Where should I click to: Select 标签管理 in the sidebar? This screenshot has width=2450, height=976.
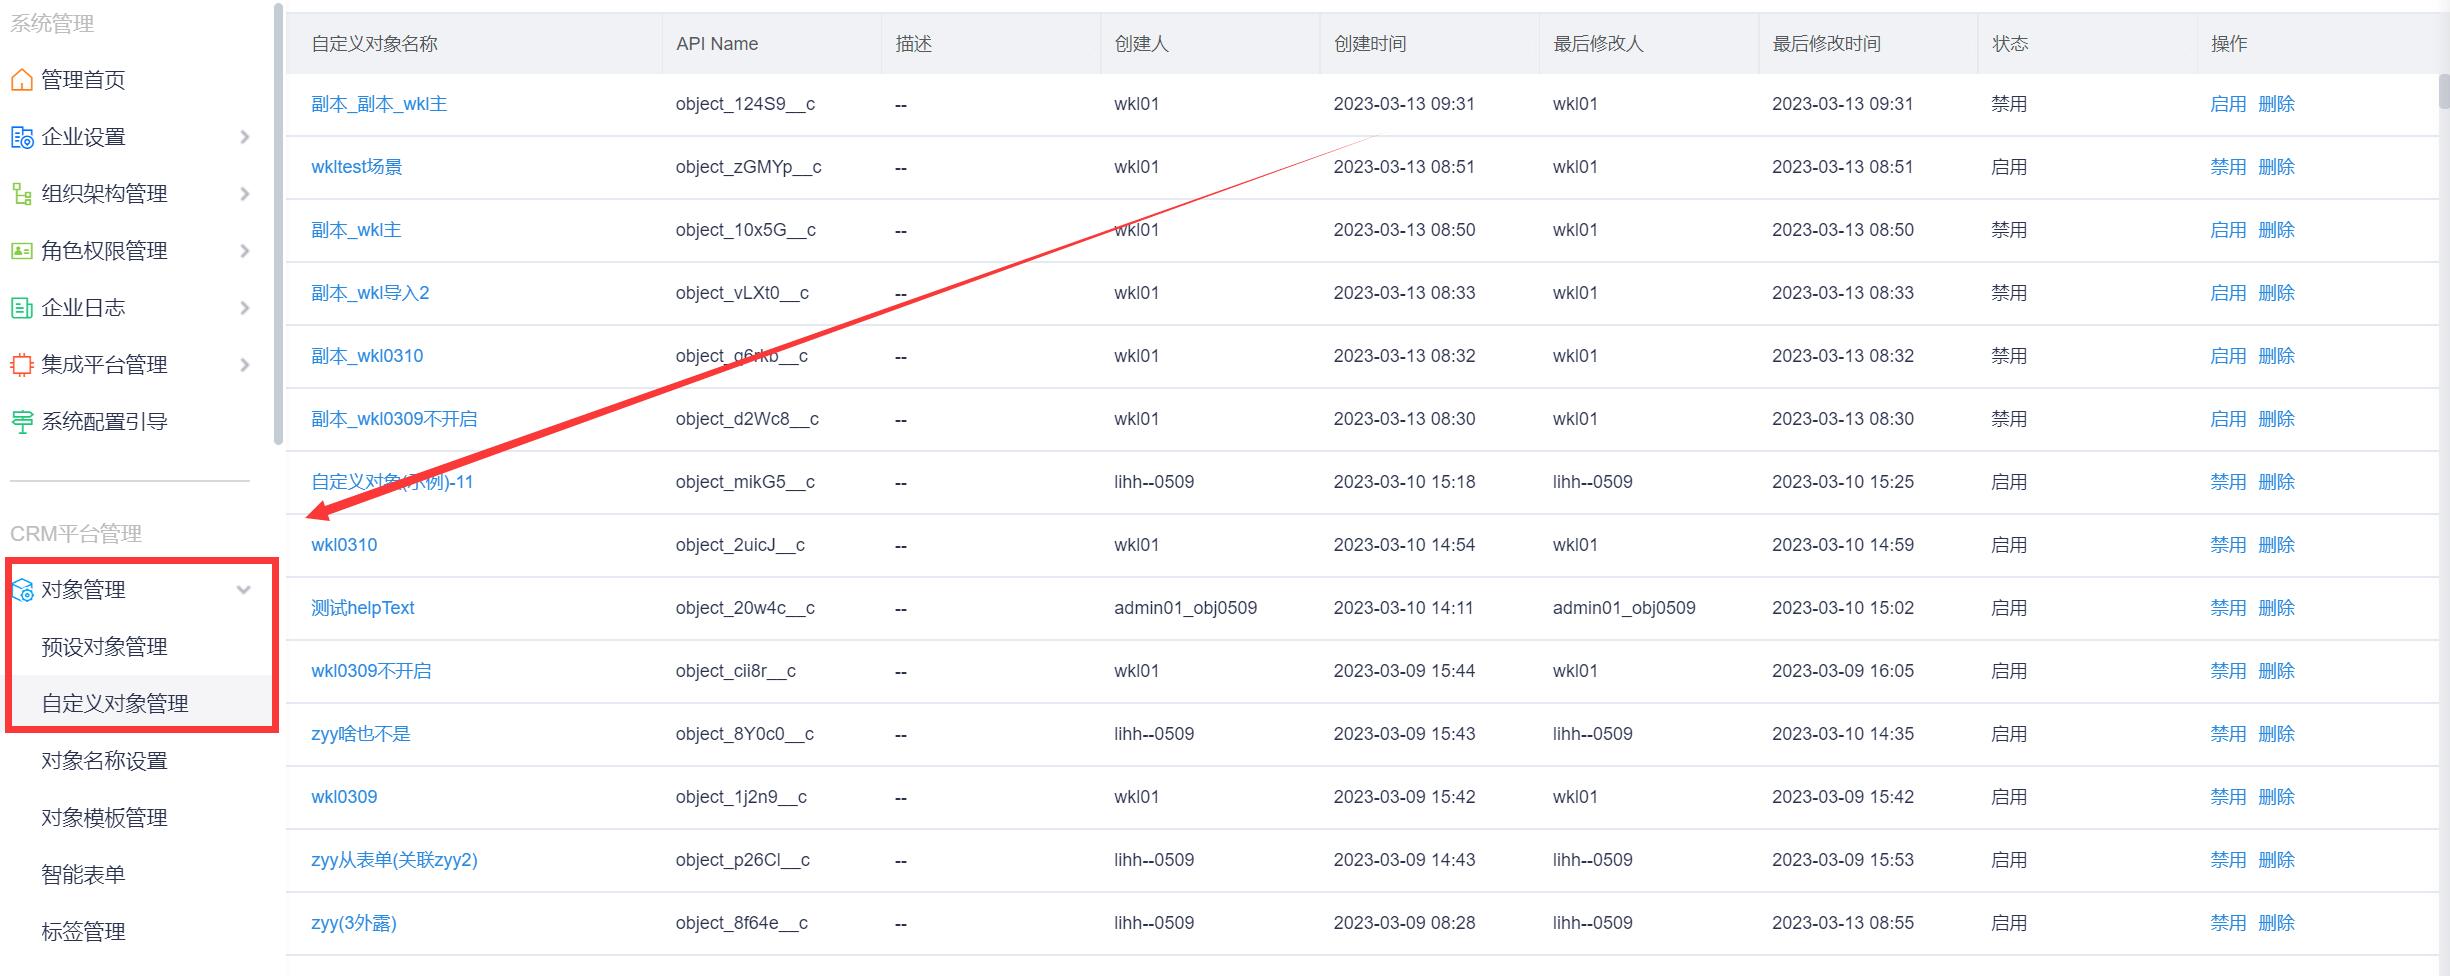click(x=83, y=932)
